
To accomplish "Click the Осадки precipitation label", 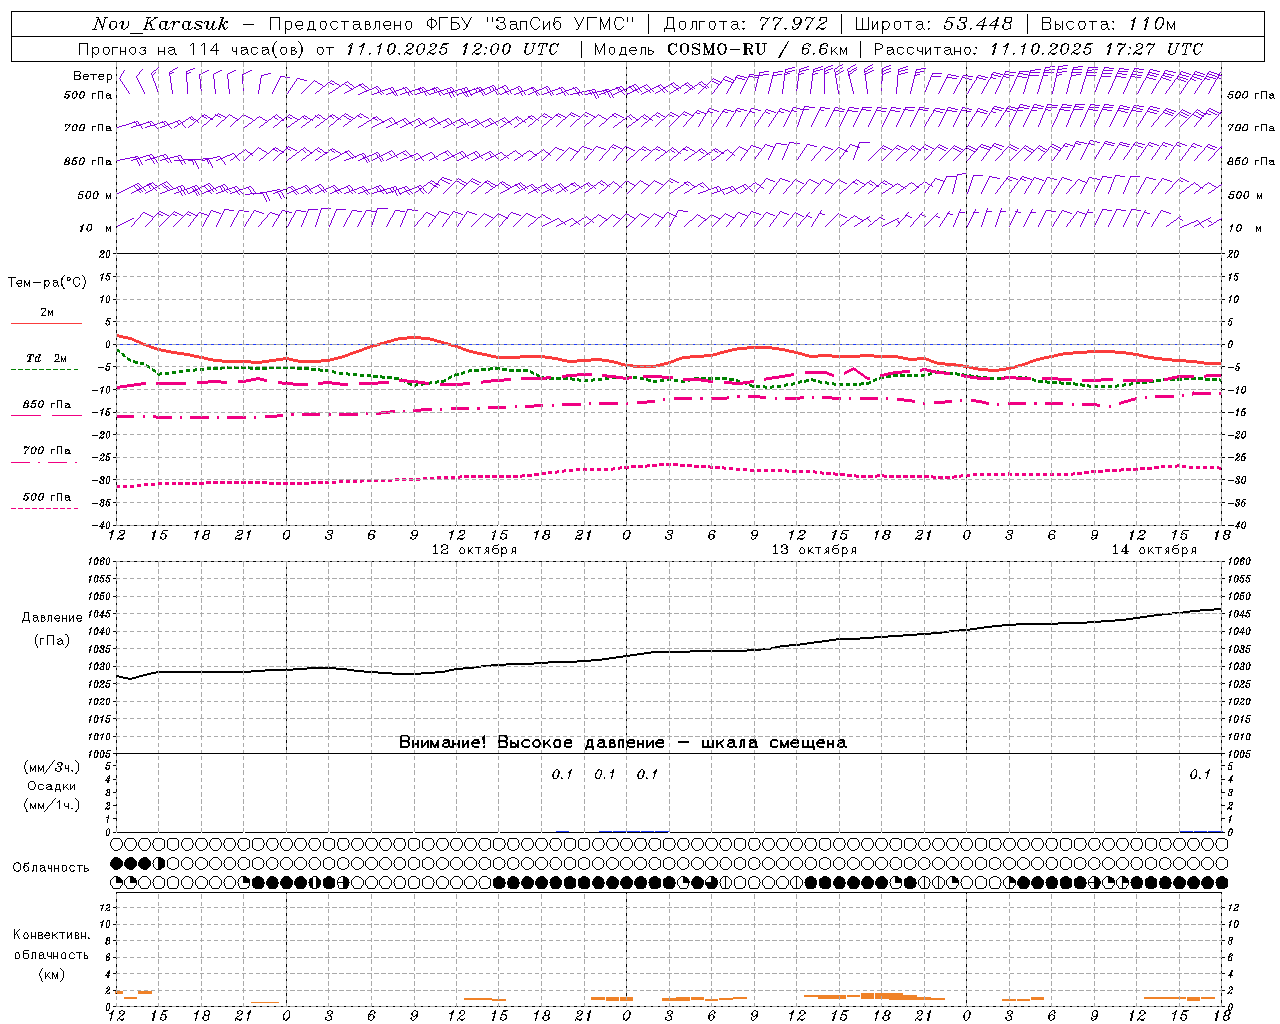I will coord(52,786).
